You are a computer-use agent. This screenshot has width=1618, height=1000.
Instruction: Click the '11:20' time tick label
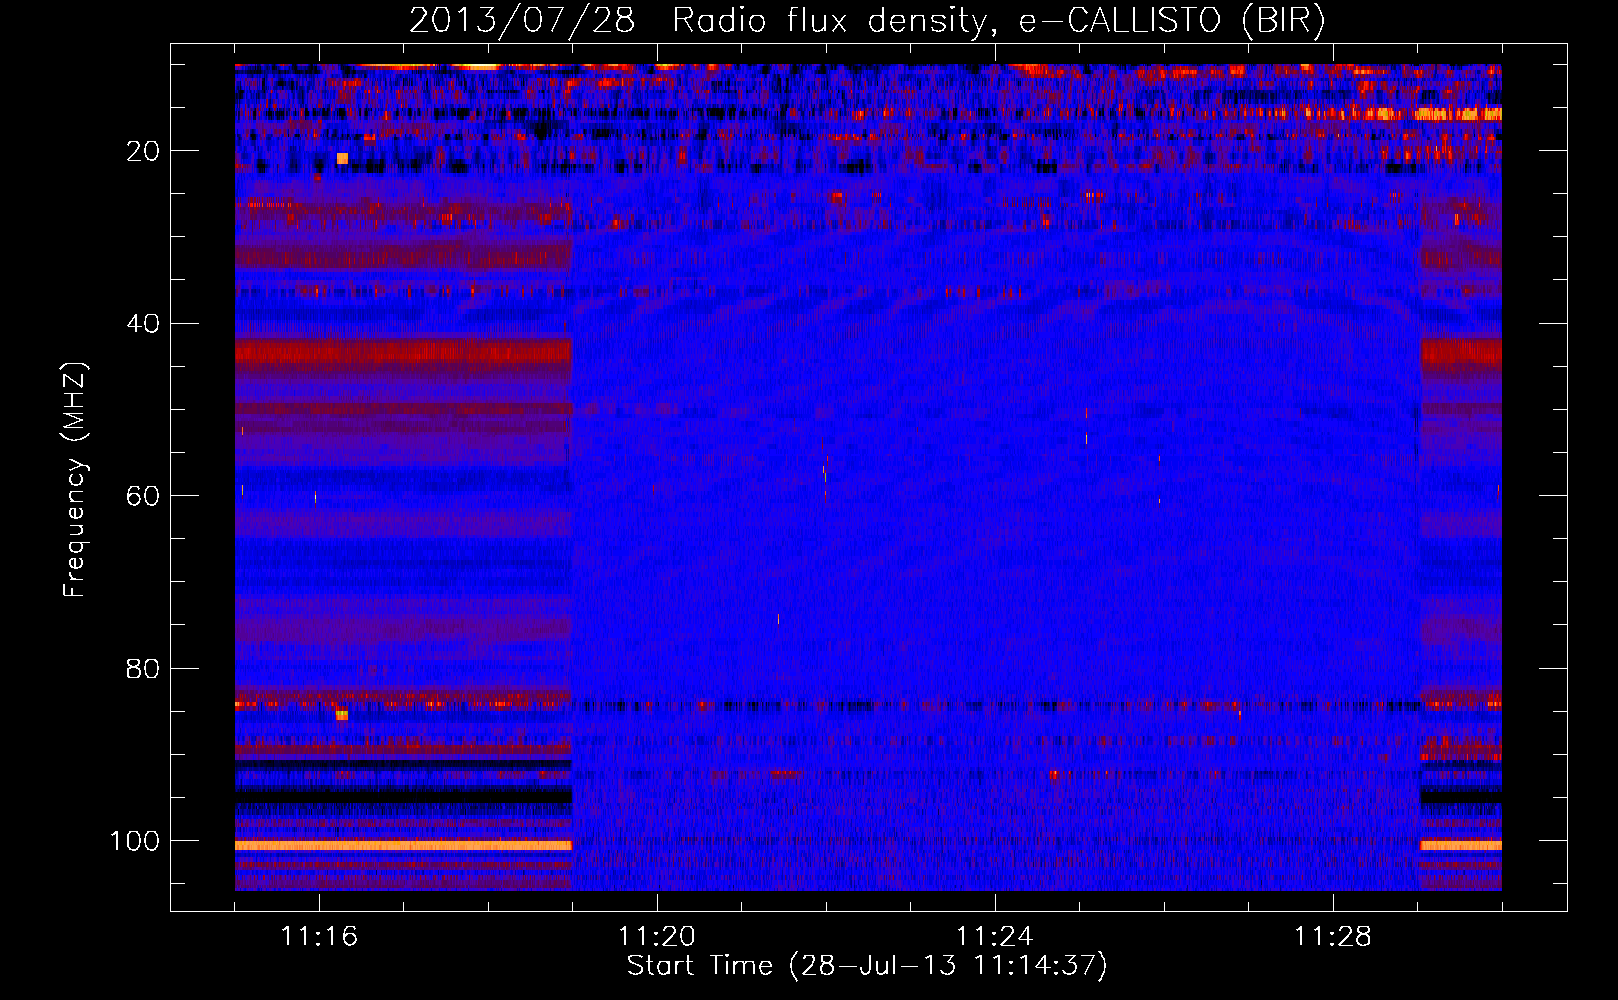coord(657,937)
